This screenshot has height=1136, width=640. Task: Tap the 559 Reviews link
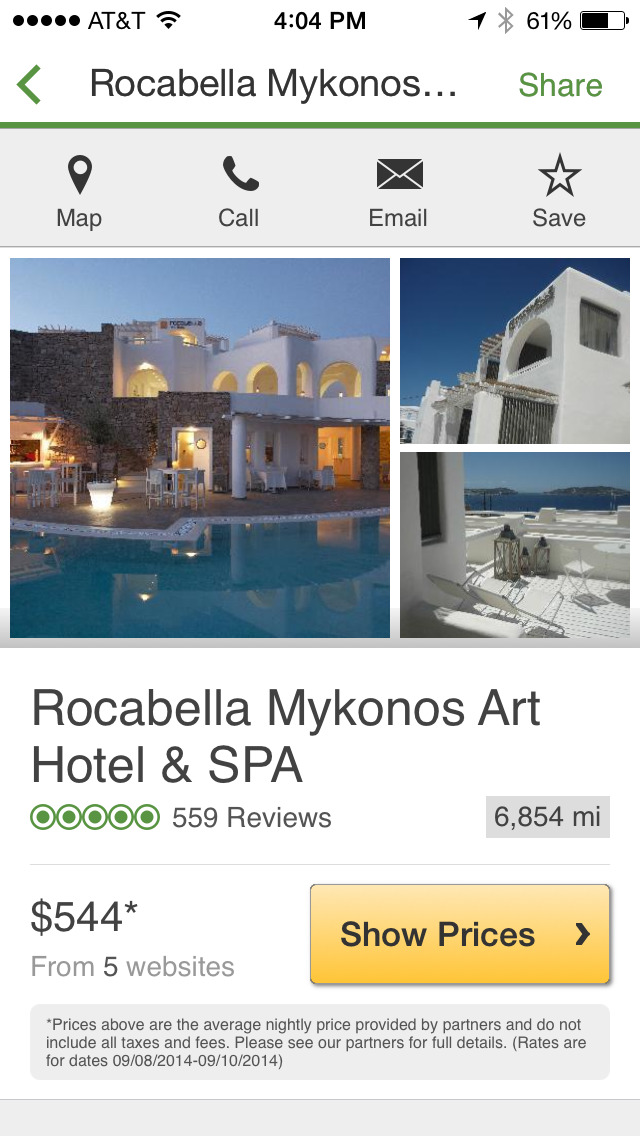coord(252,818)
